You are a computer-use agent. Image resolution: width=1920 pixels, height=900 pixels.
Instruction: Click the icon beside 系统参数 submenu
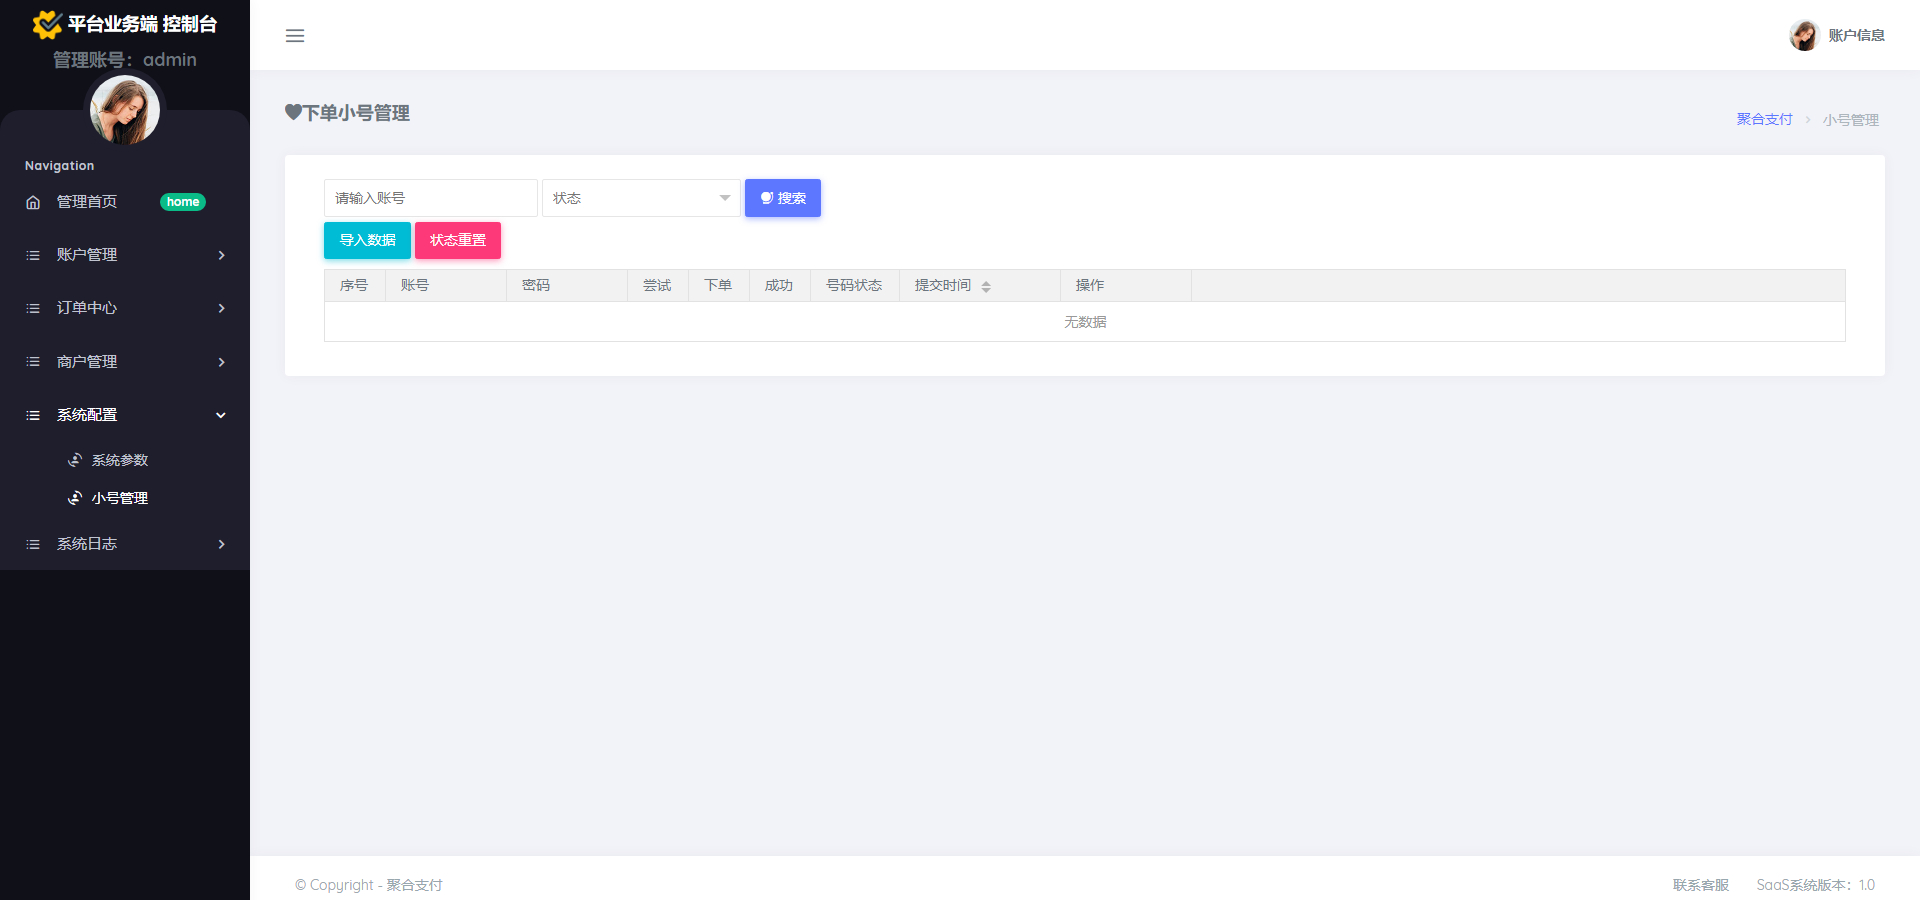(x=75, y=460)
